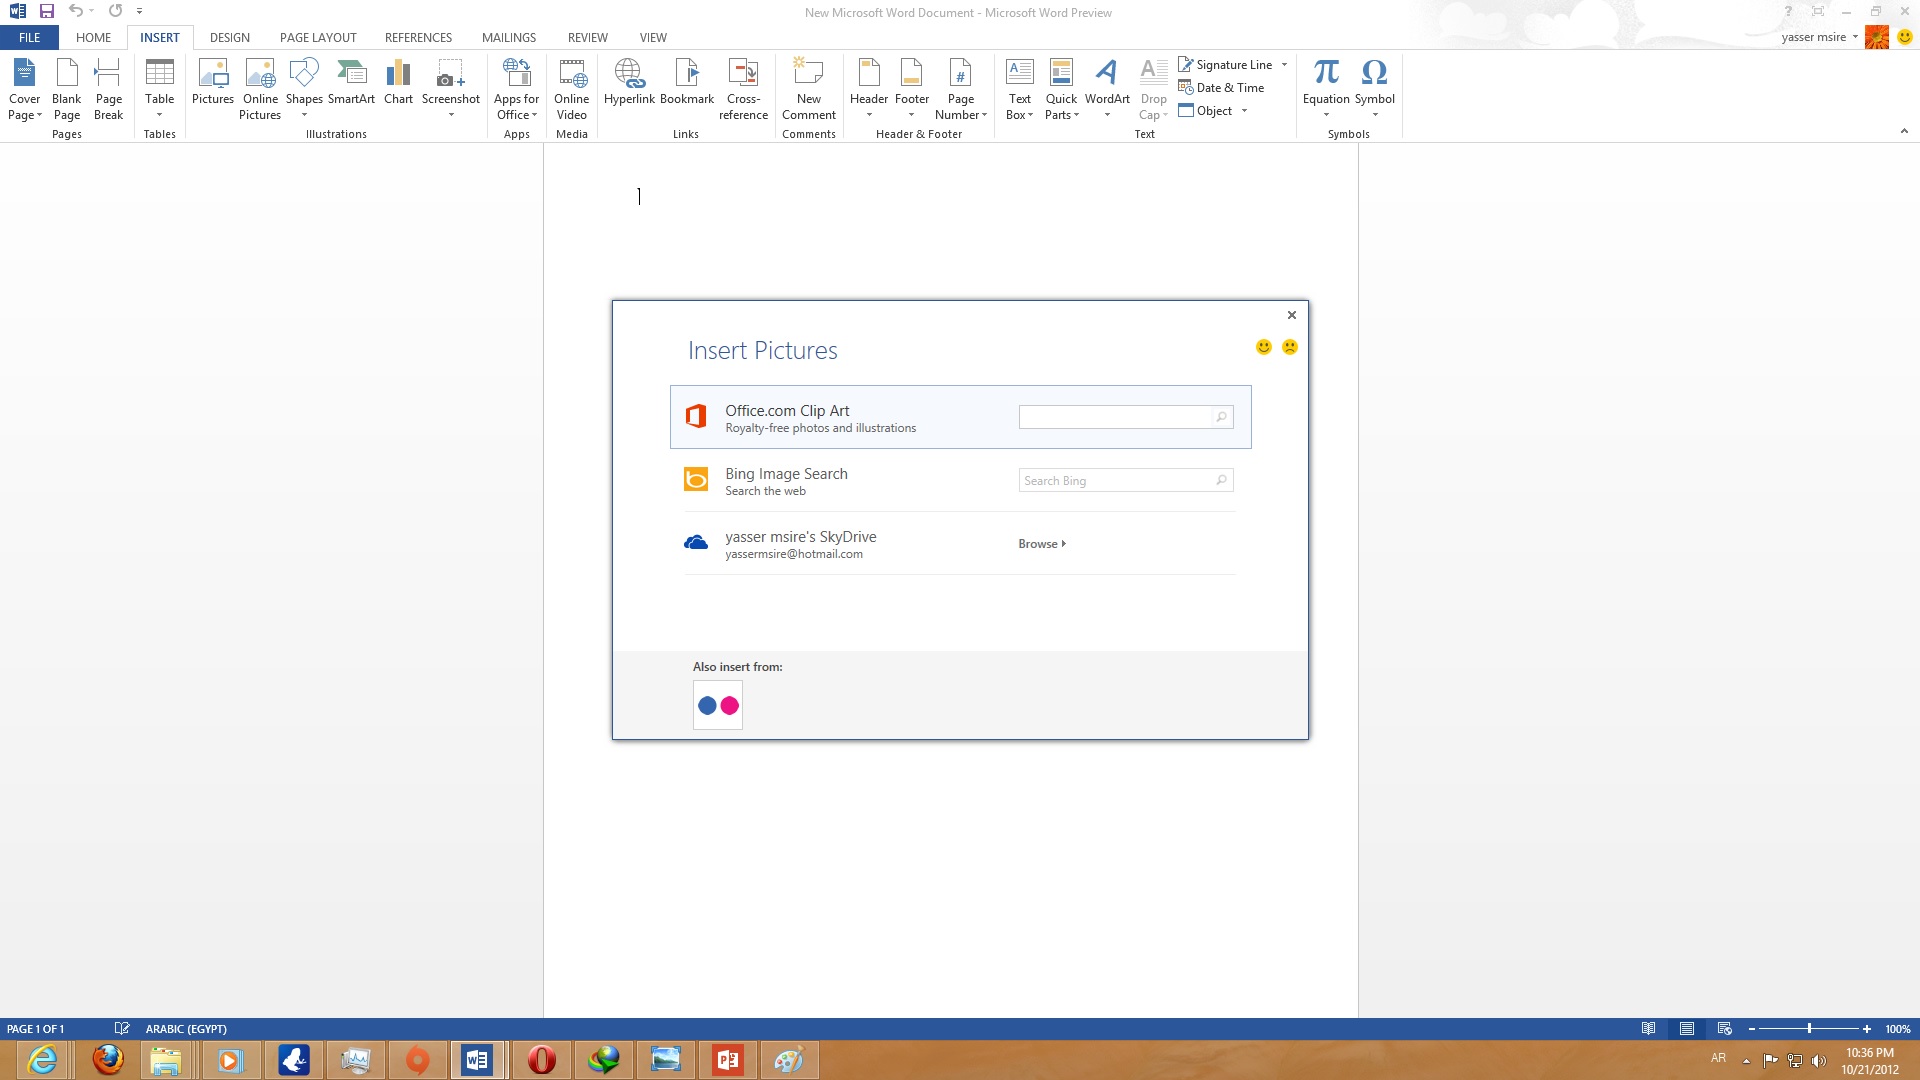Click the Online Pictures icon
This screenshot has height=1080, width=1920.
tap(260, 89)
